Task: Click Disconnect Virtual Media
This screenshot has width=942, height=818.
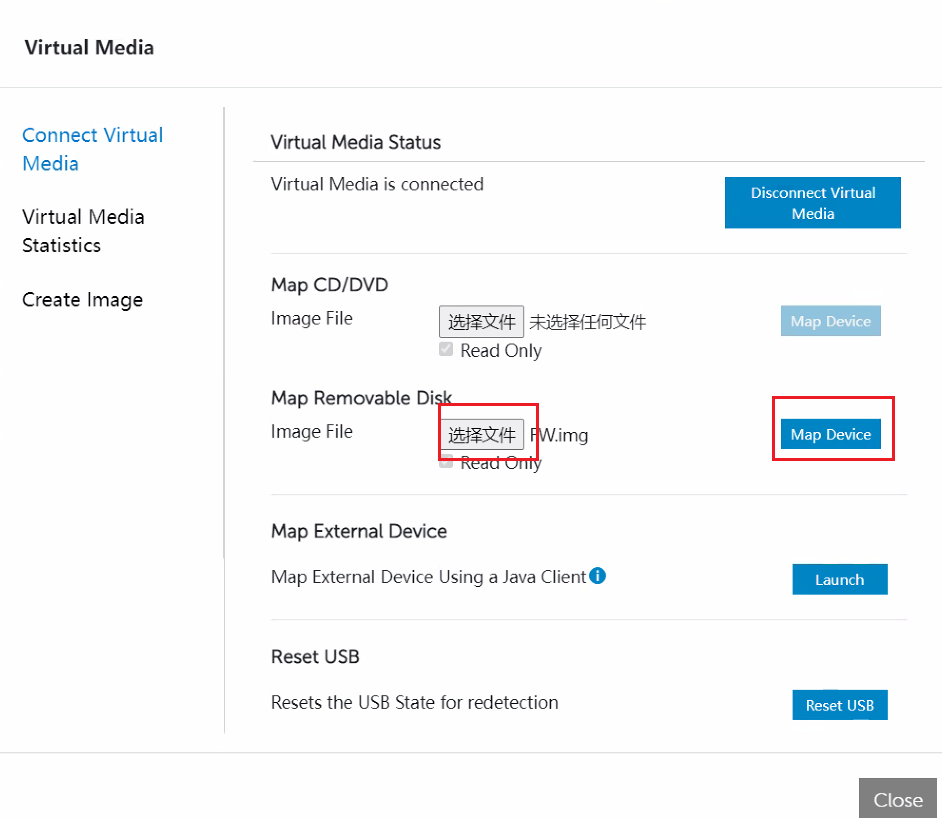Action: pos(812,202)
